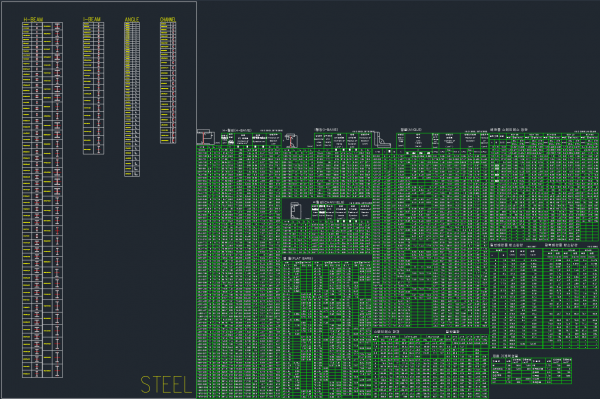Click the H-BARS green table title

point(237,130)
